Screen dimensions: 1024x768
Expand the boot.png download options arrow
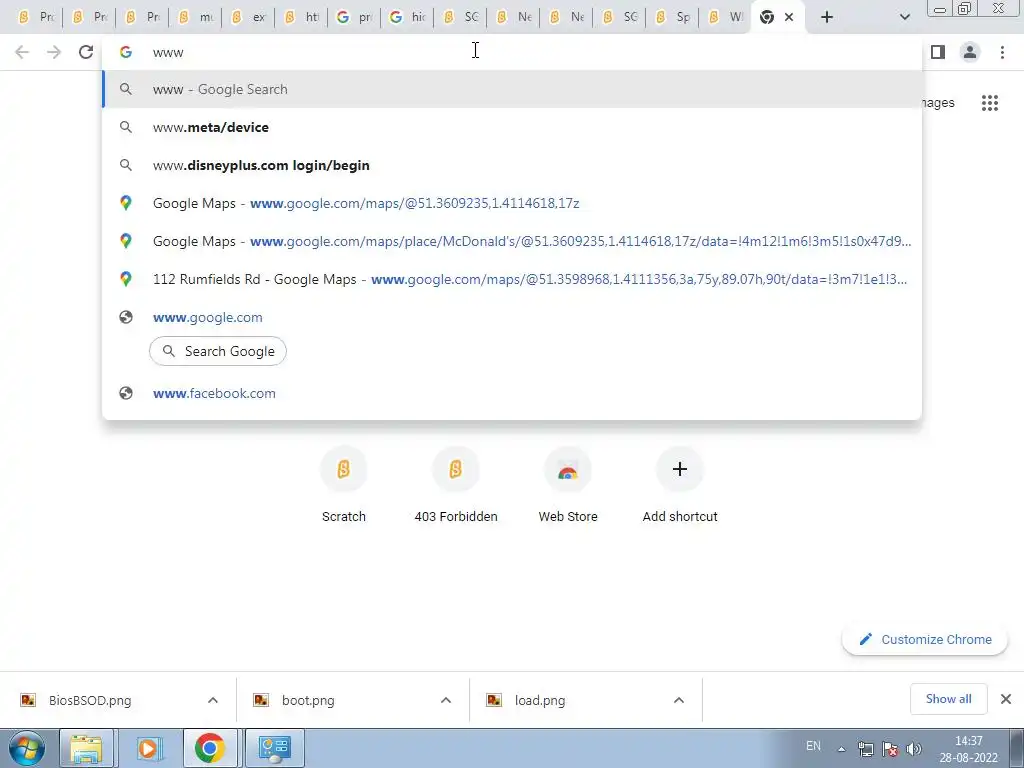tap(446, 700)
